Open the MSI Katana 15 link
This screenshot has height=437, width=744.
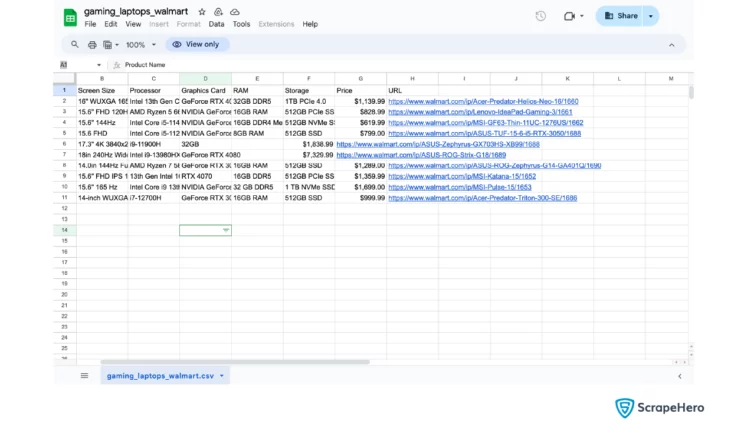pos(462,177)
